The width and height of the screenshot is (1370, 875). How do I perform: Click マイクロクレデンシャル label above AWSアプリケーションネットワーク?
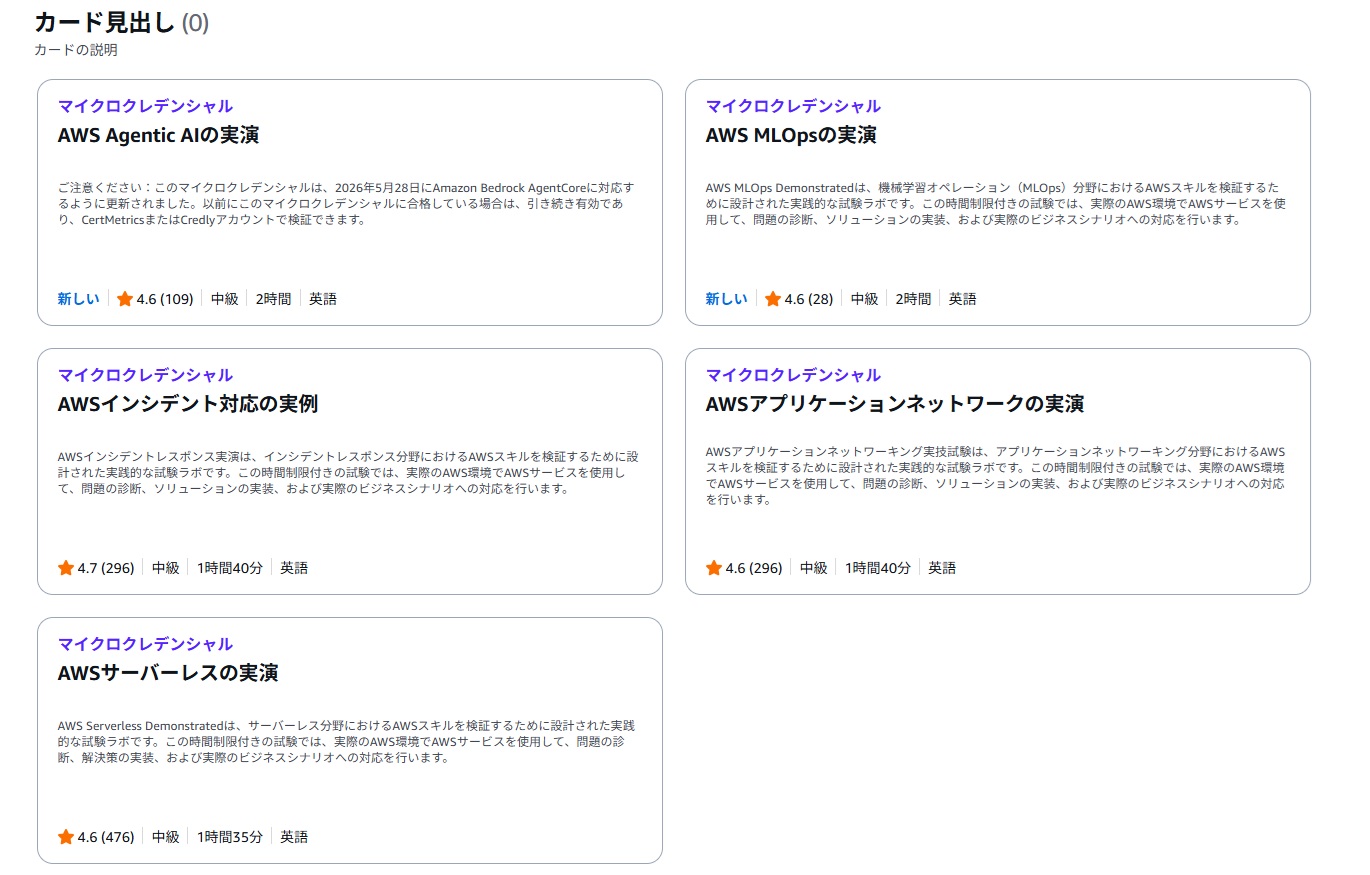coord(793,375)
